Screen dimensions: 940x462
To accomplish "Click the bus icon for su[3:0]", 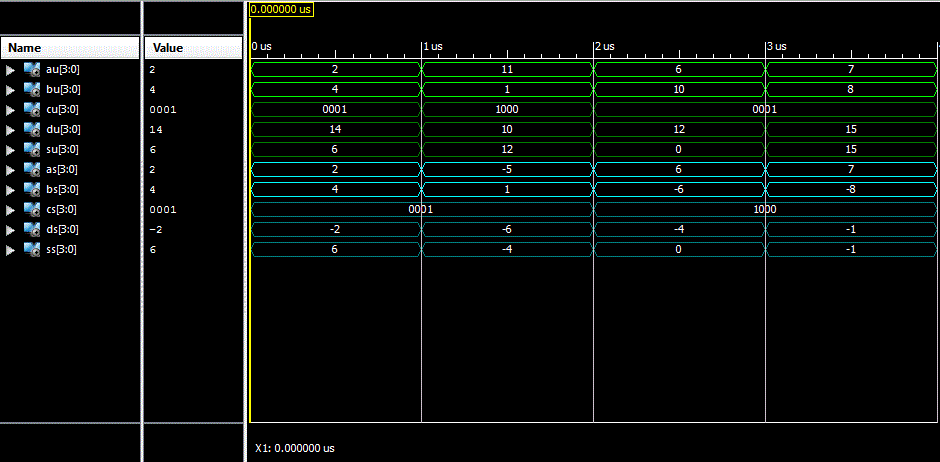I will pos(31,150).
